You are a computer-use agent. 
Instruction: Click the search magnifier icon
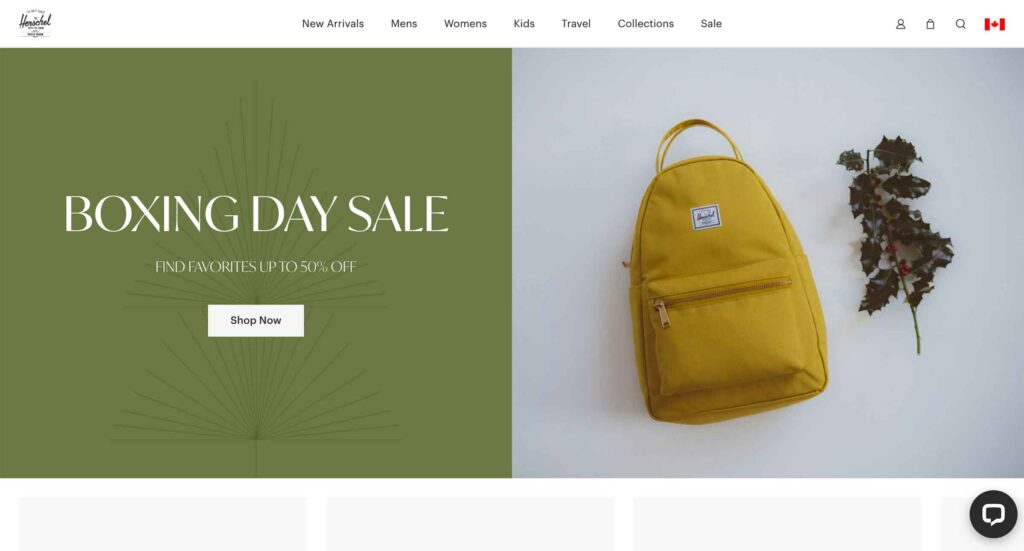(x=960, y=24)
